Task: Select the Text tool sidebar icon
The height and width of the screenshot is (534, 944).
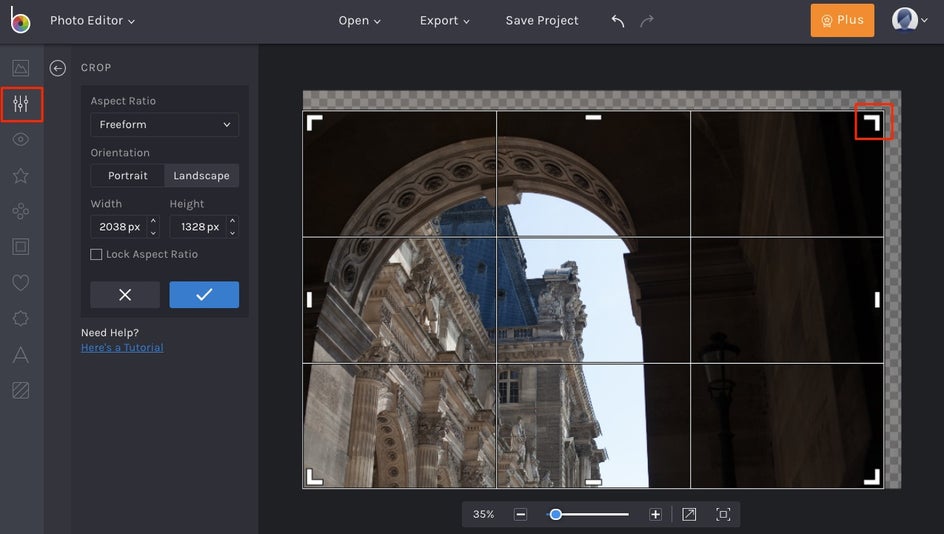Action: tap(21, 354)
